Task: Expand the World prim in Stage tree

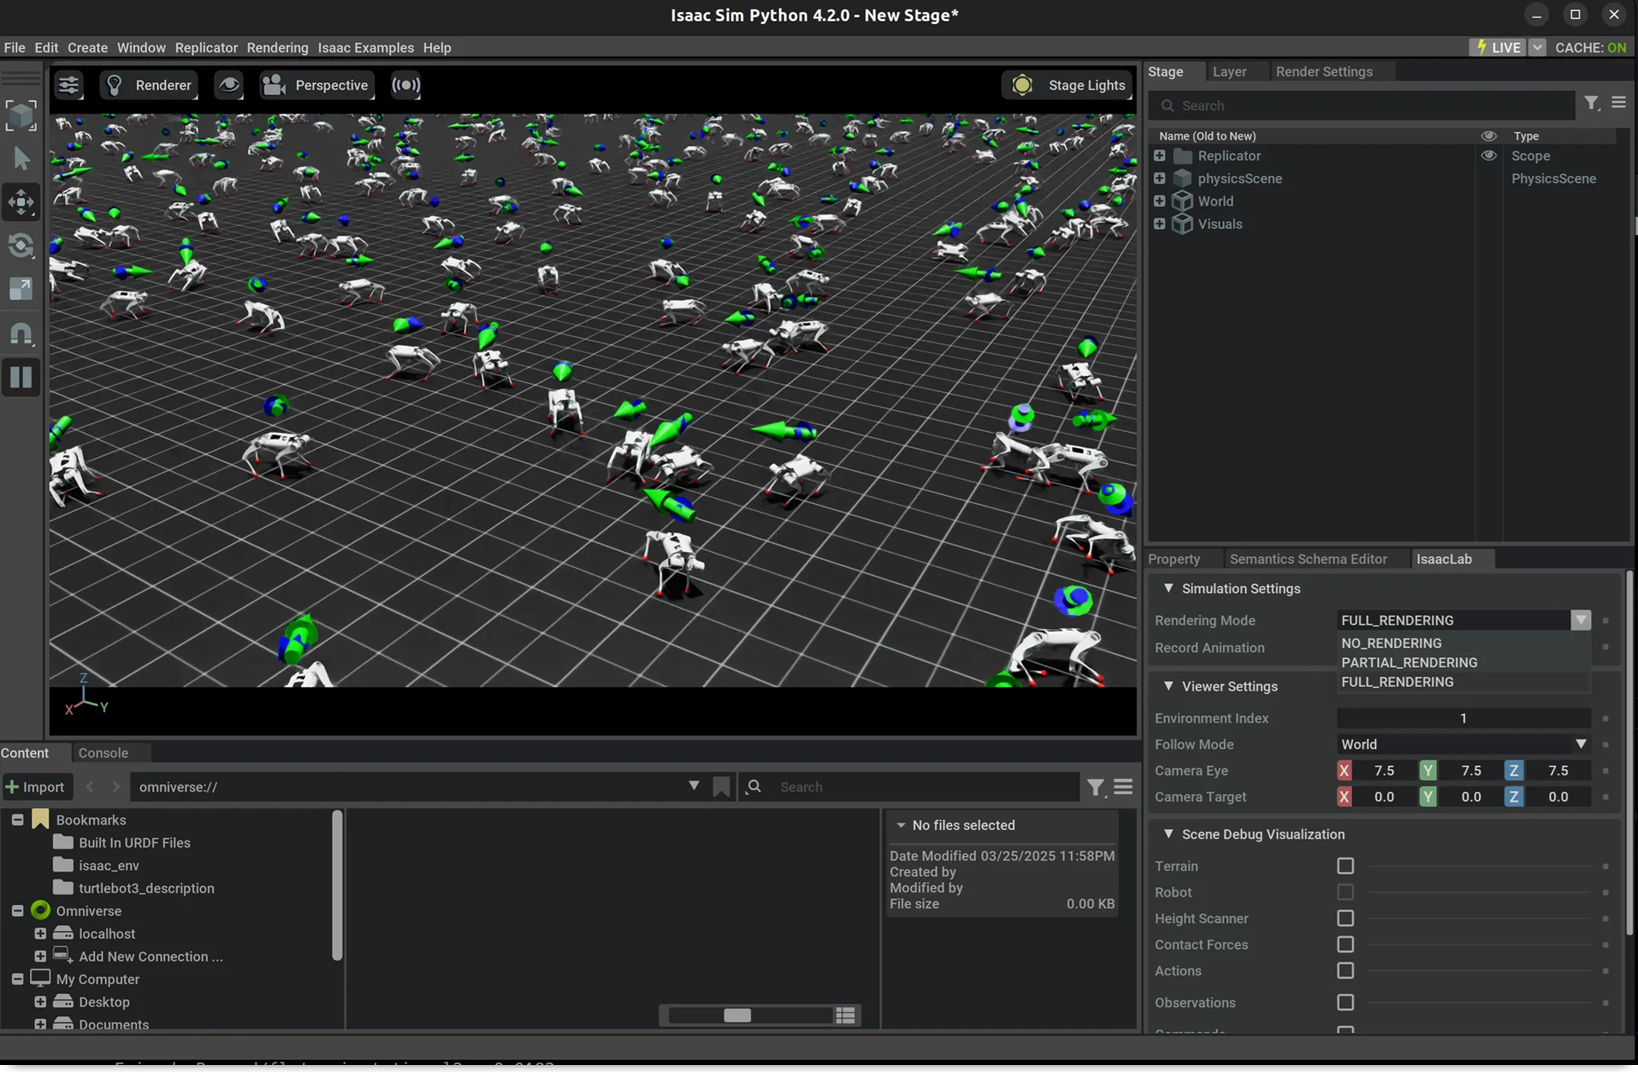Action: coord(1159,201)
